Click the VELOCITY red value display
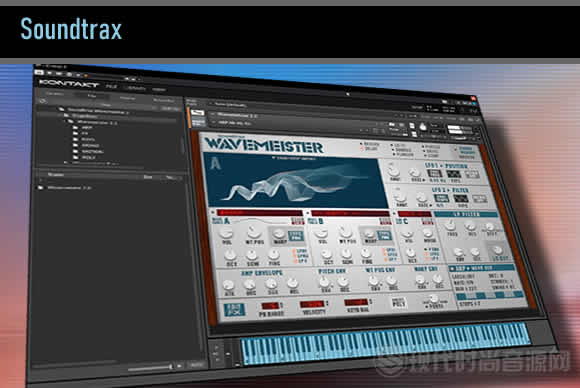Screen dimensions: 580x388 [x=312, y=304]
